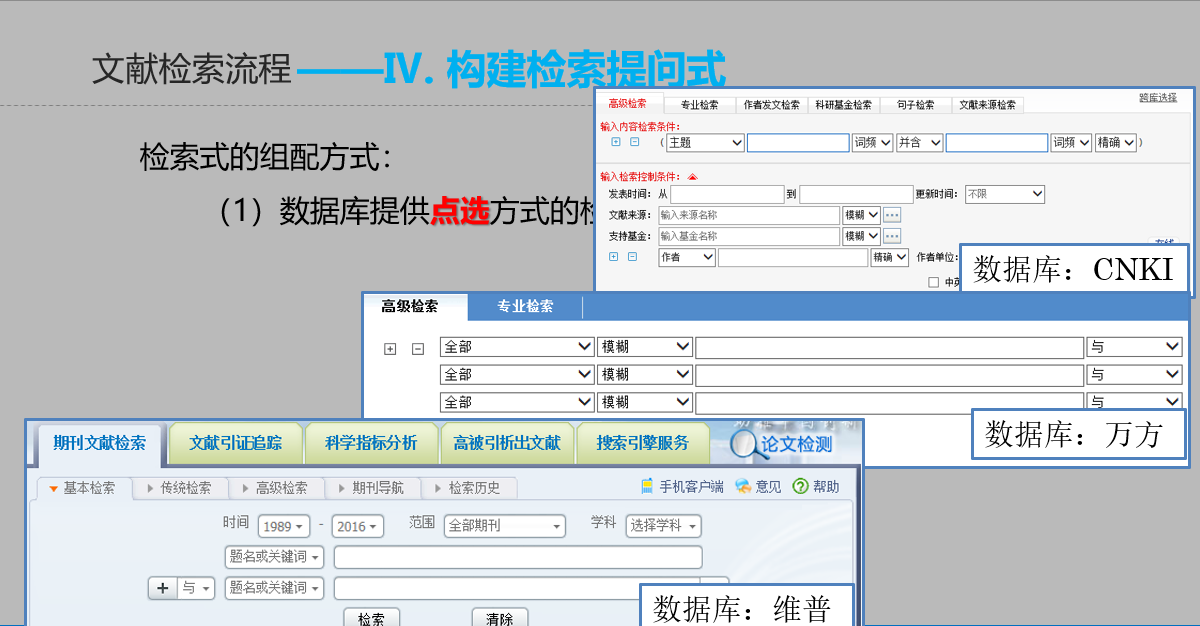The width and height of the screenshot is (1200, 626).
Task: Switch to 维普 高级检索 sub-tab
Action: (x=275, y=488)
